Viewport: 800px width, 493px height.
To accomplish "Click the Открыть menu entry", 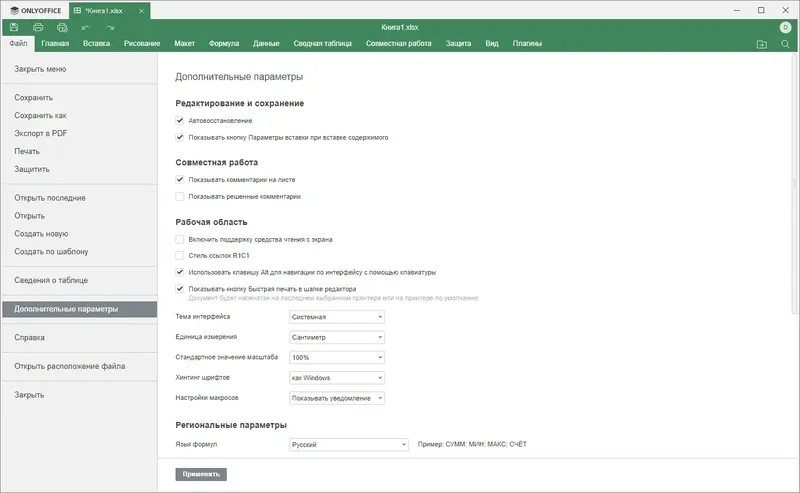I will tap(80, 215).
